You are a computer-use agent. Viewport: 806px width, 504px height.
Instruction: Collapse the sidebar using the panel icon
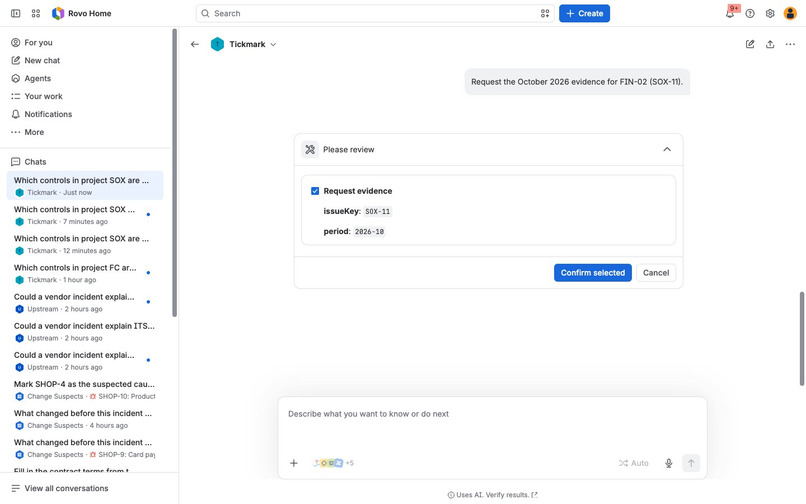tap(15, 13)
